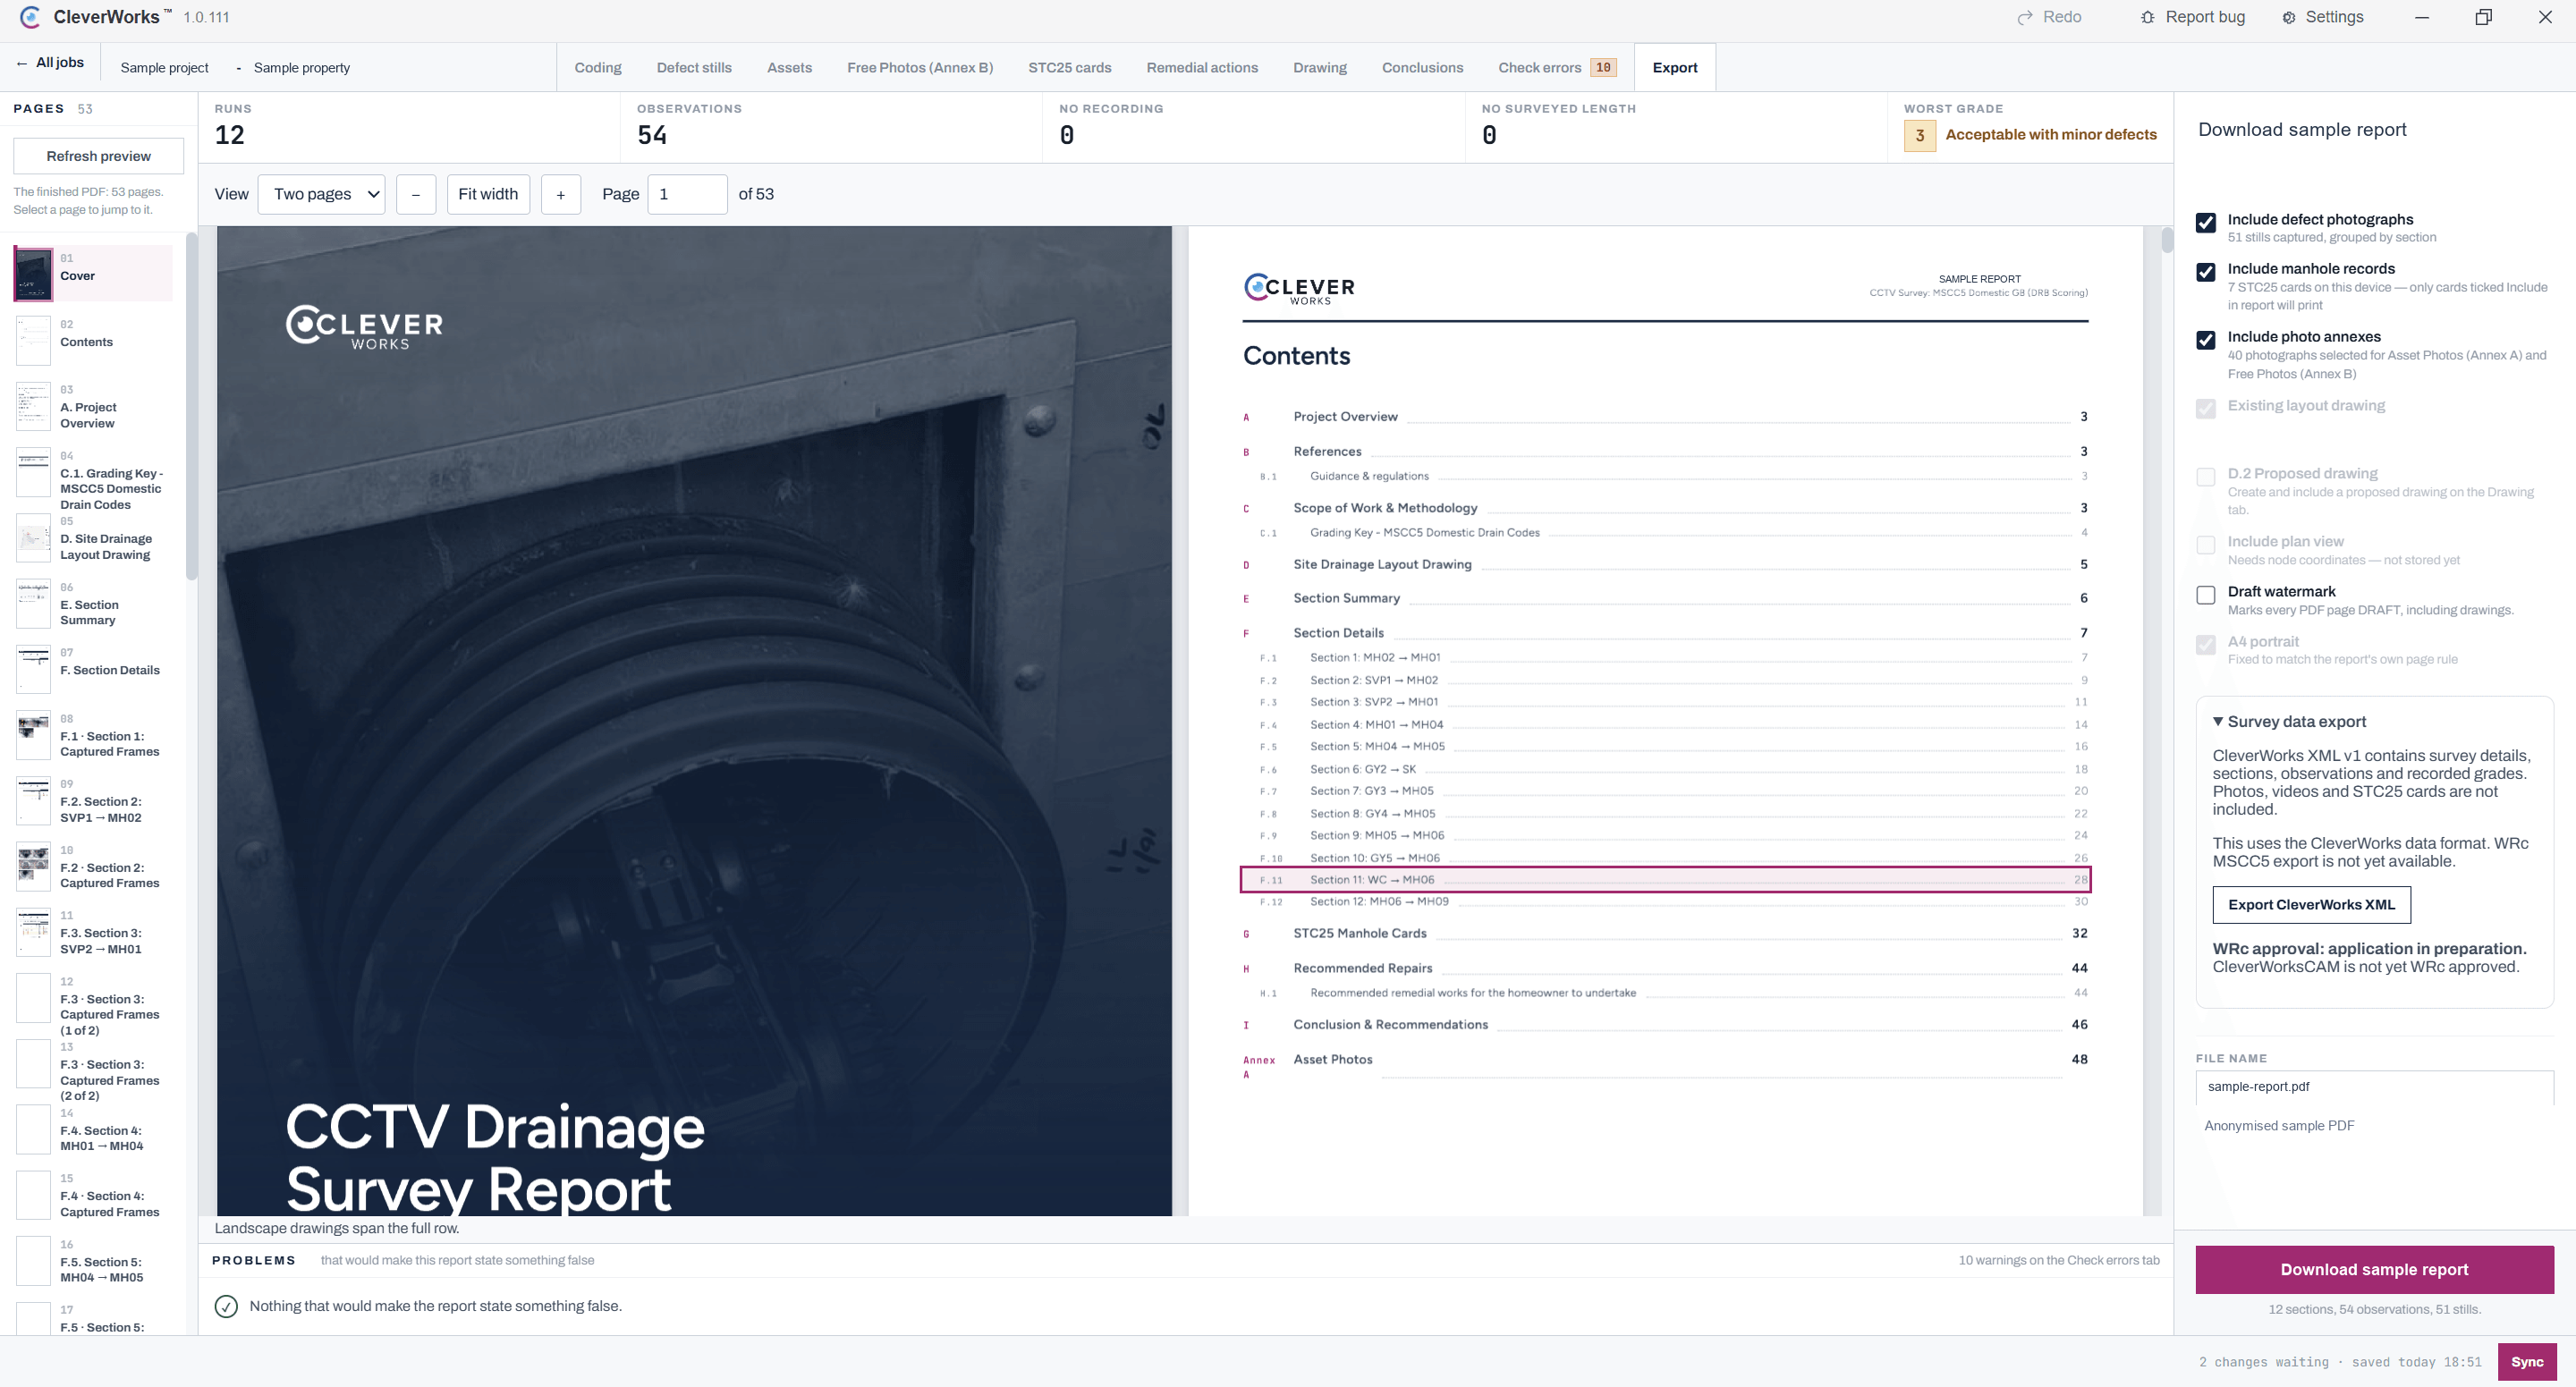
Task: Open the Drawing tab
Action: (x=1319, y=67)
